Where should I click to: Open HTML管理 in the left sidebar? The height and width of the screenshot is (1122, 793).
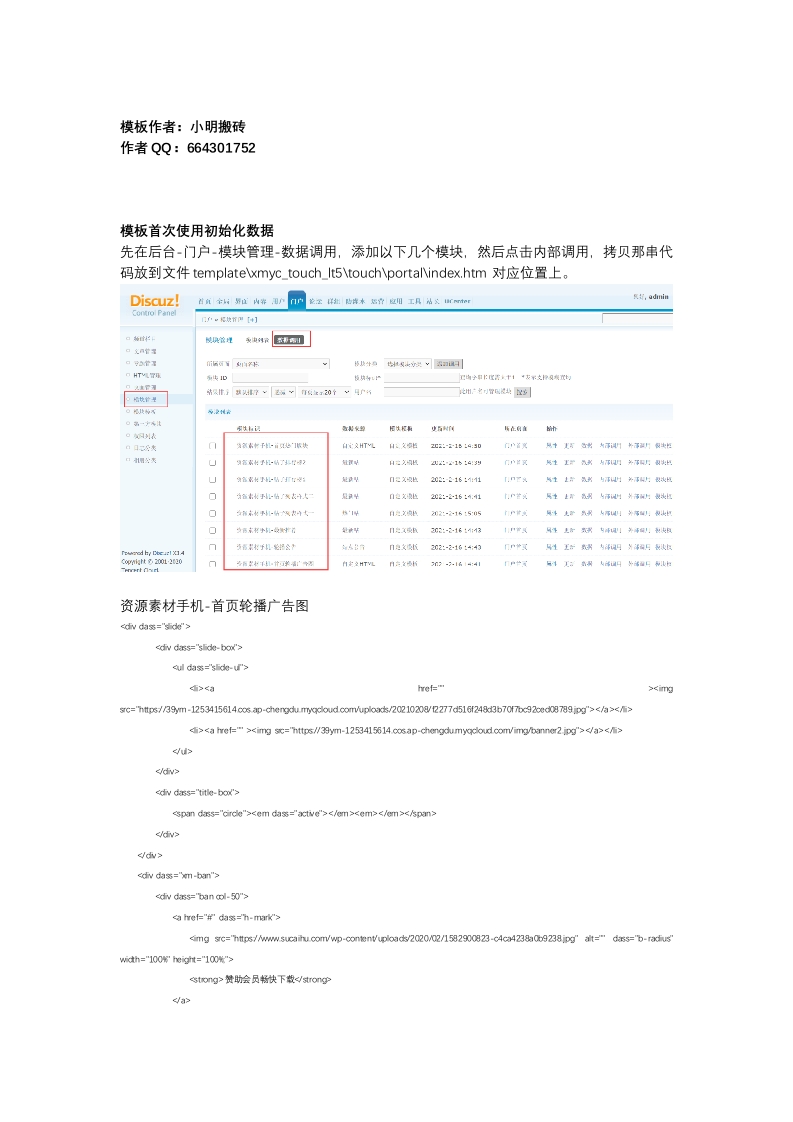click(x=147, y=375)
